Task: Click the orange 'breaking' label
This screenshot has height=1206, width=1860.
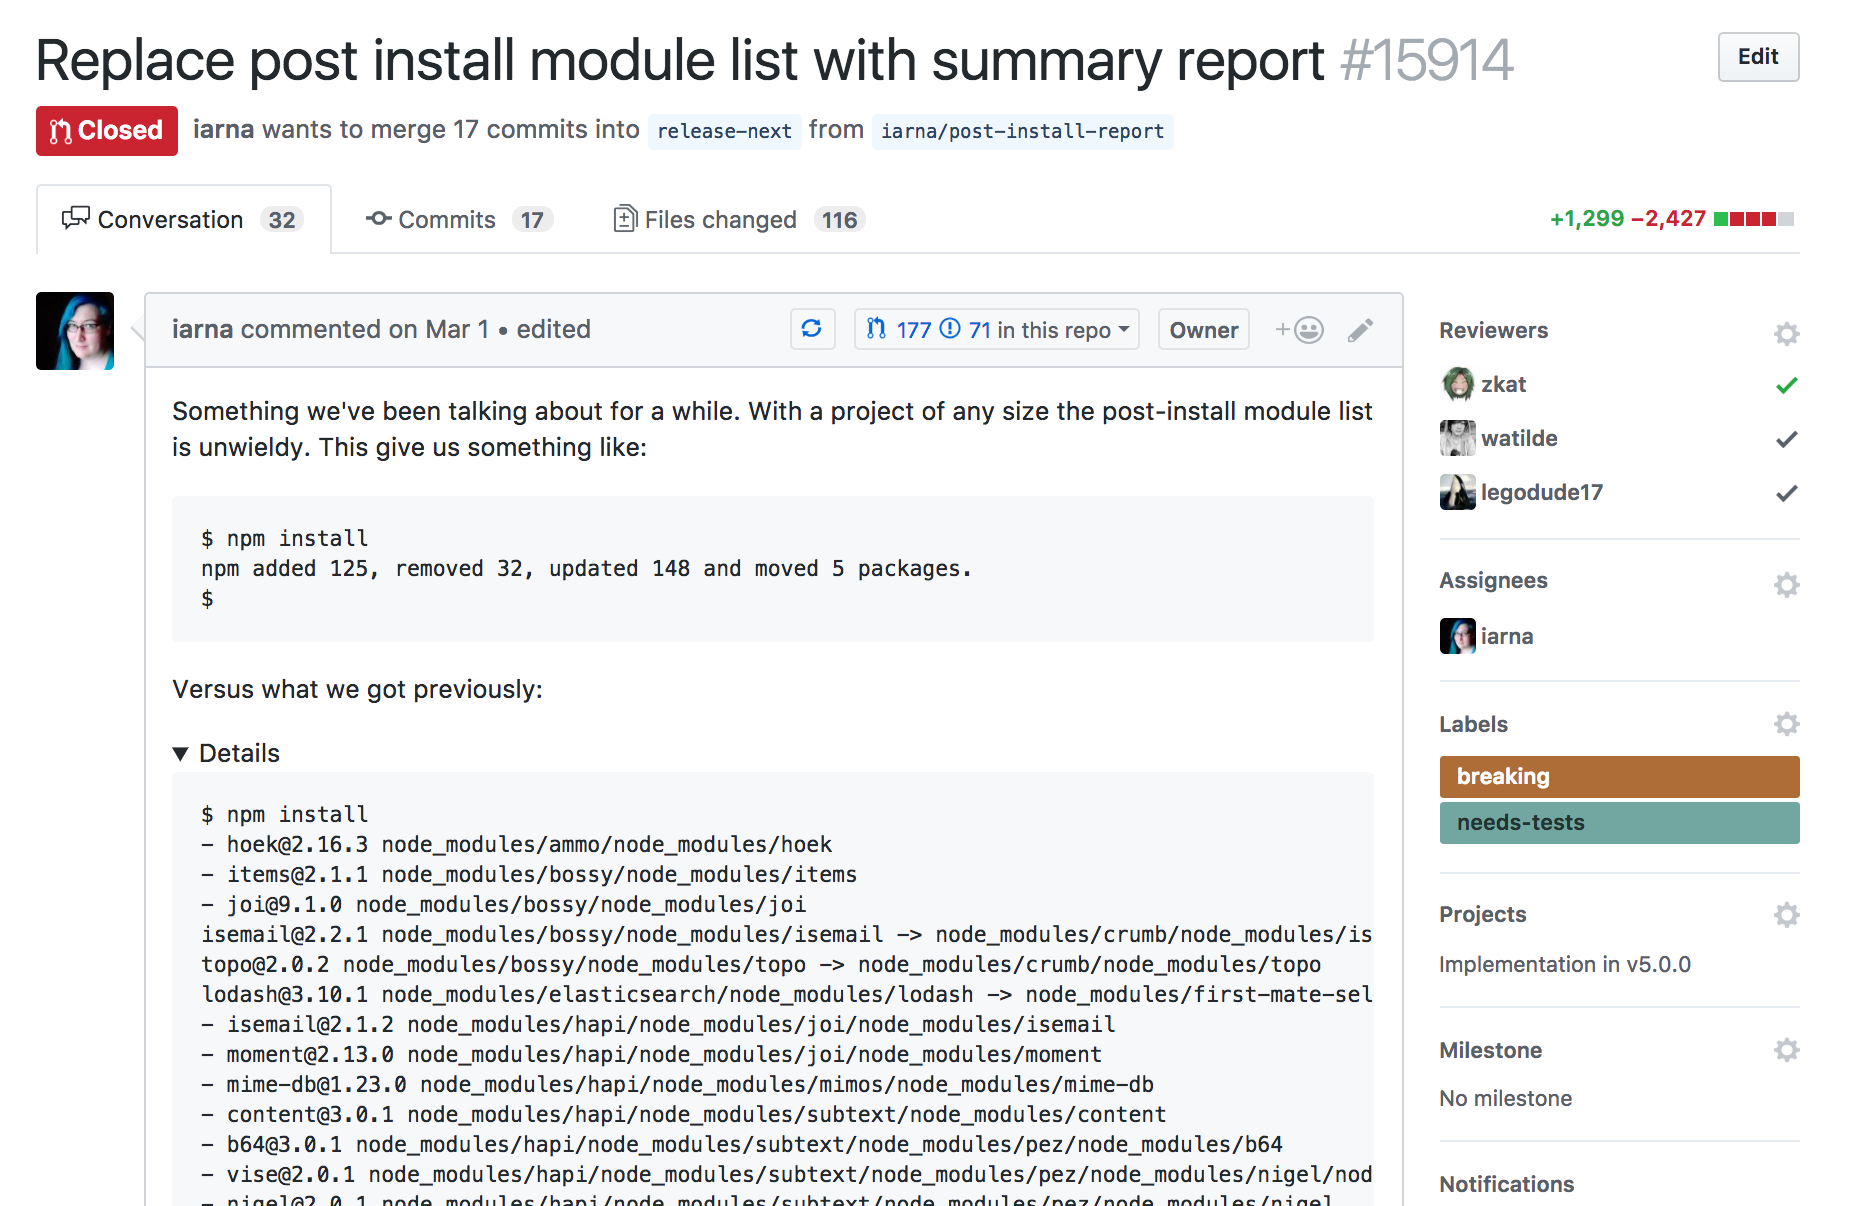Action: click(x=1618, y=777)
